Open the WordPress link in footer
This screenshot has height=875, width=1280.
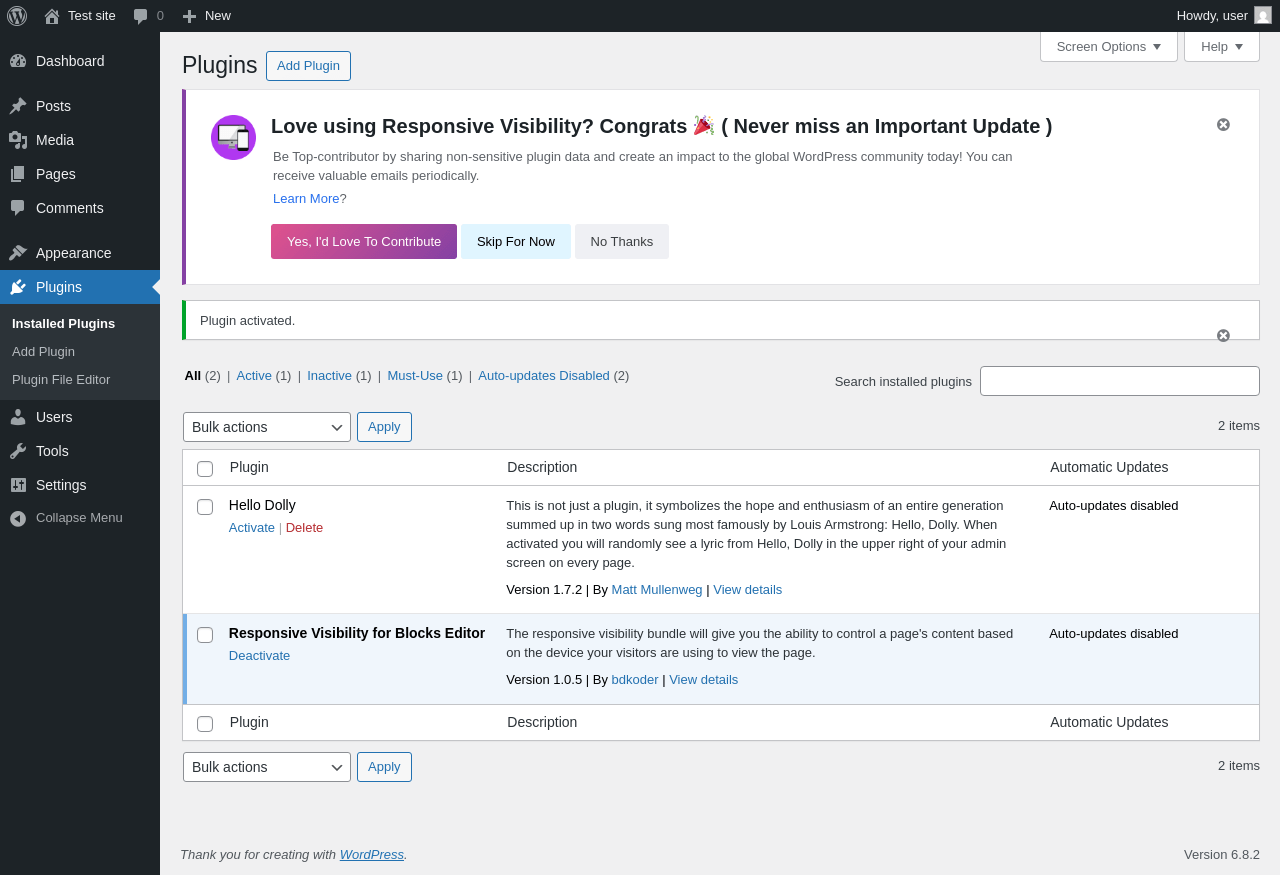pos(371,854)
